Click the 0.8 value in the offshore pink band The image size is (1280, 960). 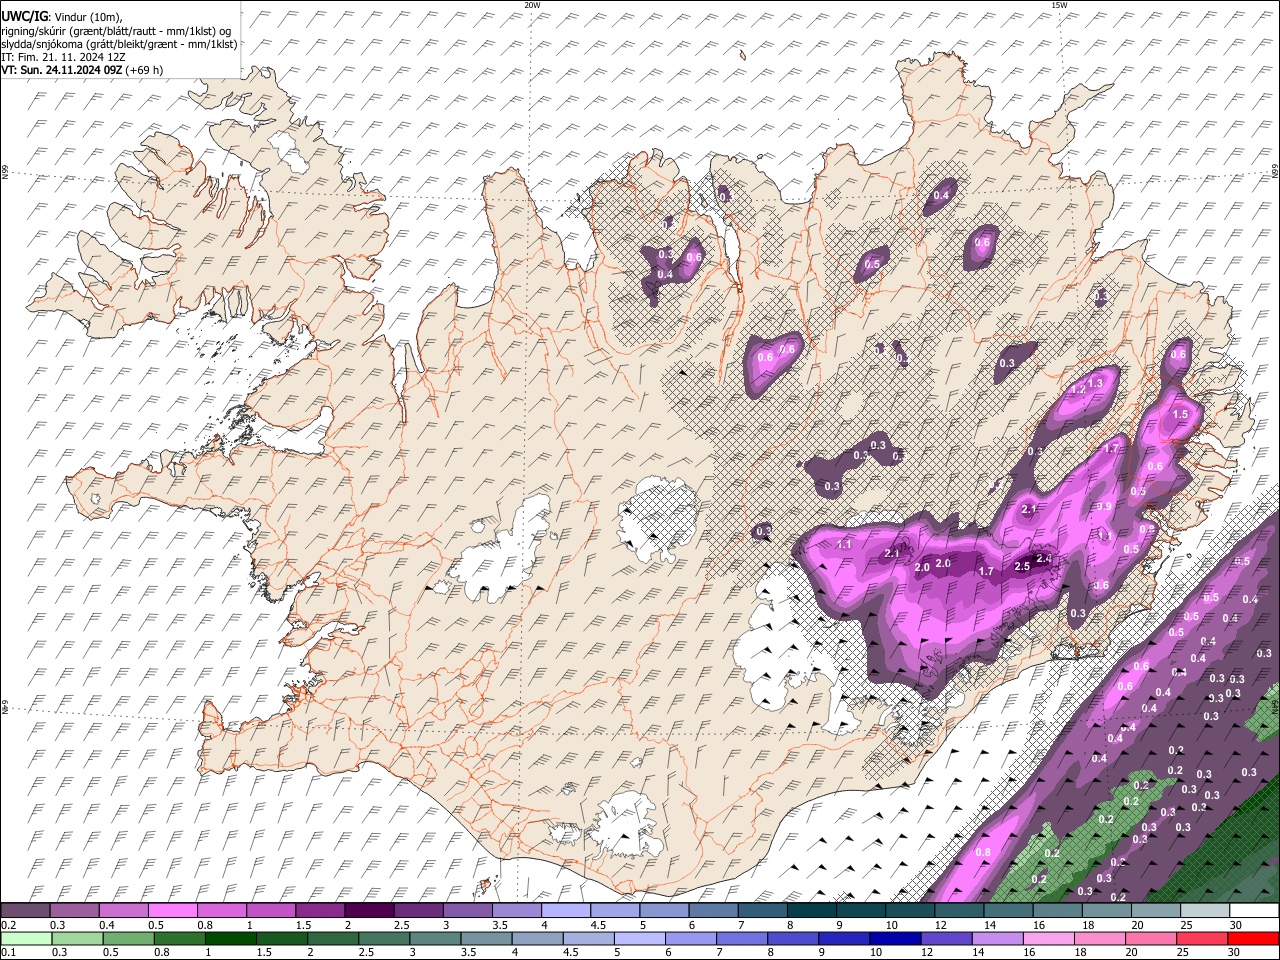(x=982, y=852)
